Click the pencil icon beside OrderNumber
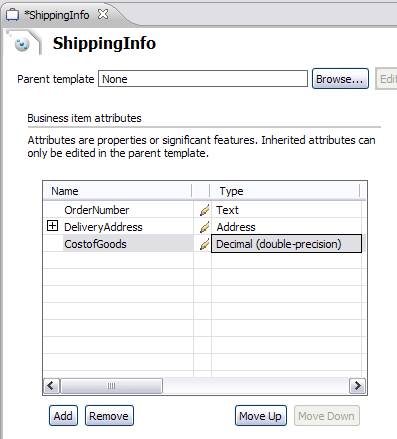This screenshot has height=439, width=397. 204,210
